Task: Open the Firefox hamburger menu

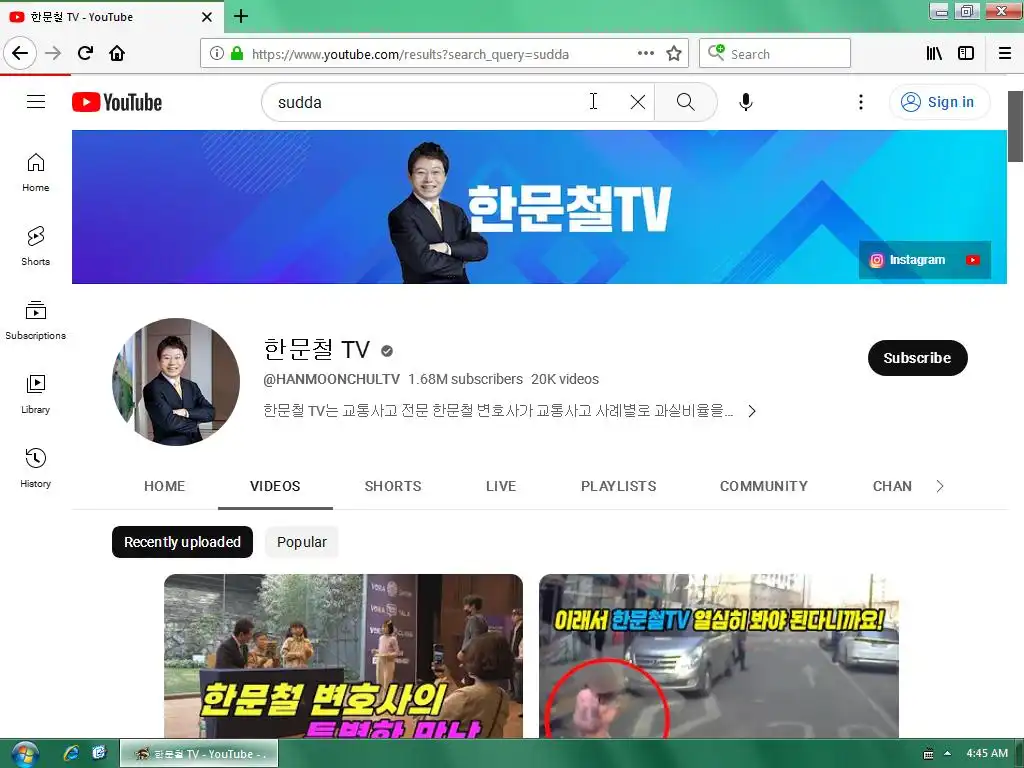Action: [x=1005, y=54]
